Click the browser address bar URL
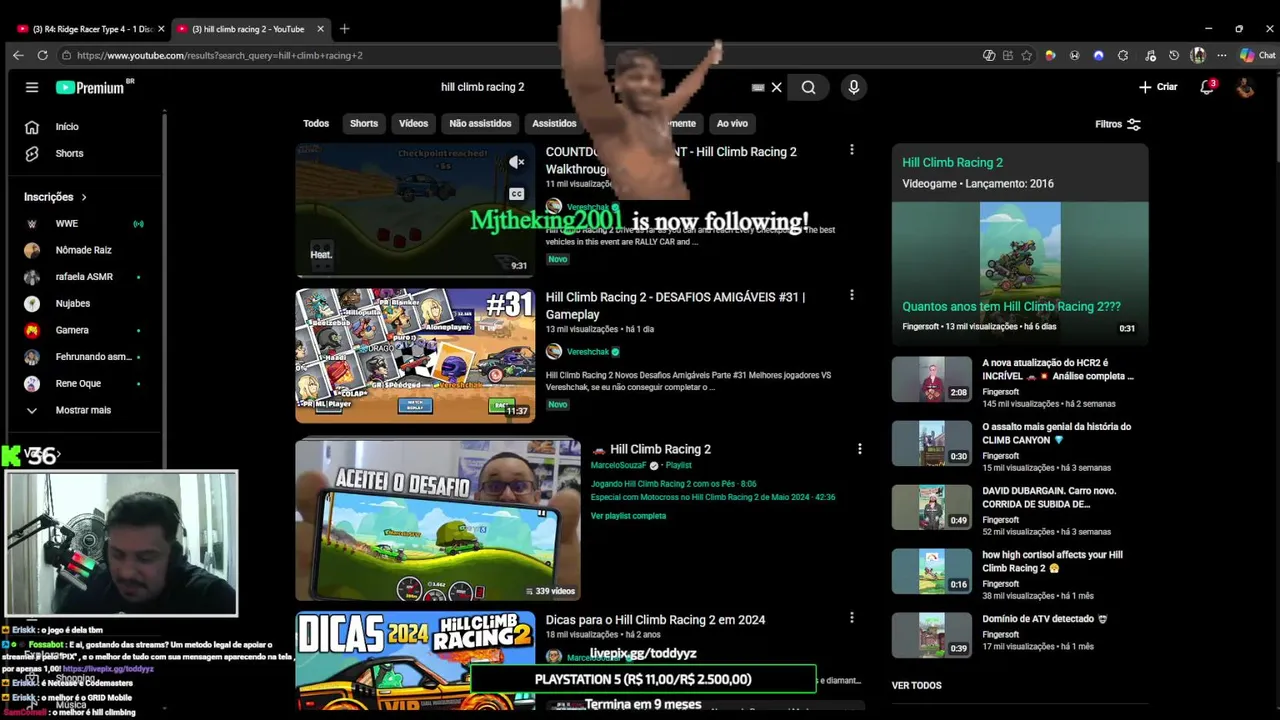The height and width of the screenshot is (720, 1280). click(220, 56)
